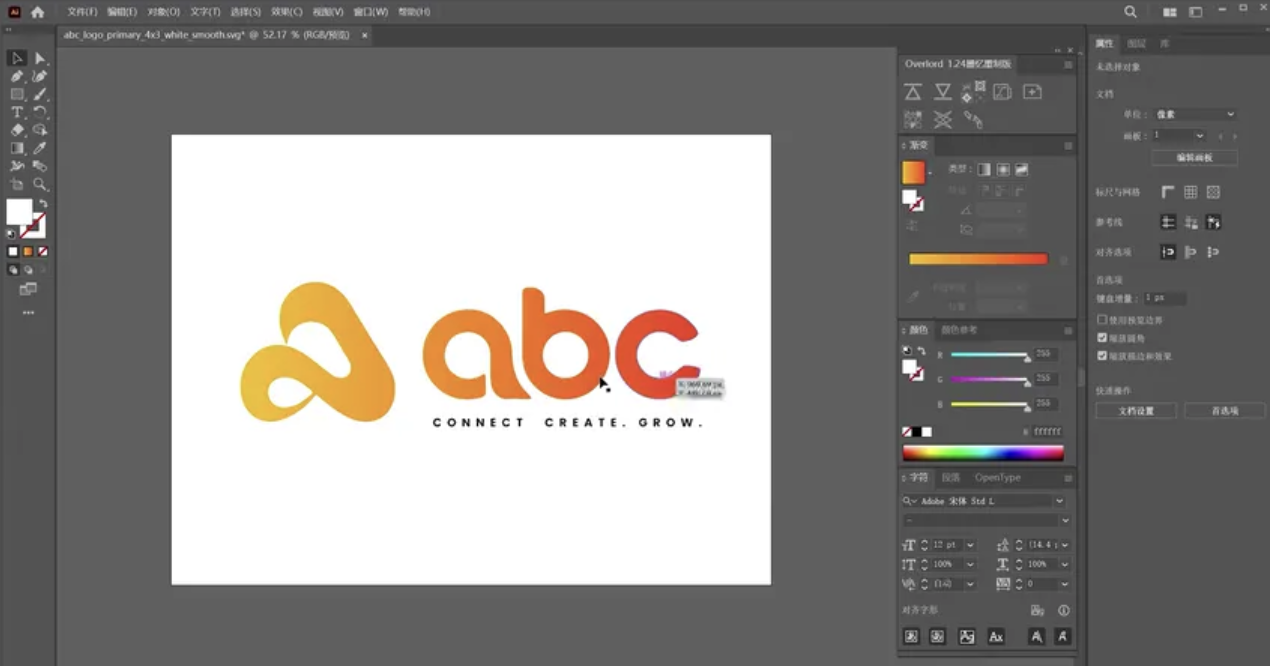Pick a color from spectrum bar
The image size is (1270, 666).
[983, 453]
